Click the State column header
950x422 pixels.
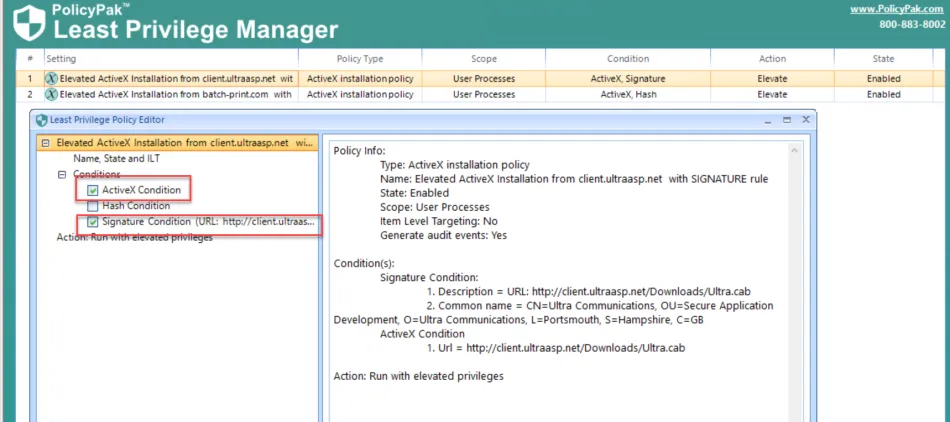pos(883,59)
